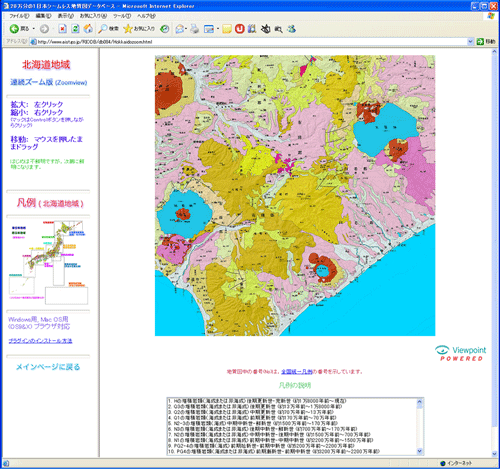Click main page scrollbar up arrow
The image size is (500, 469).
pos(494,52)
